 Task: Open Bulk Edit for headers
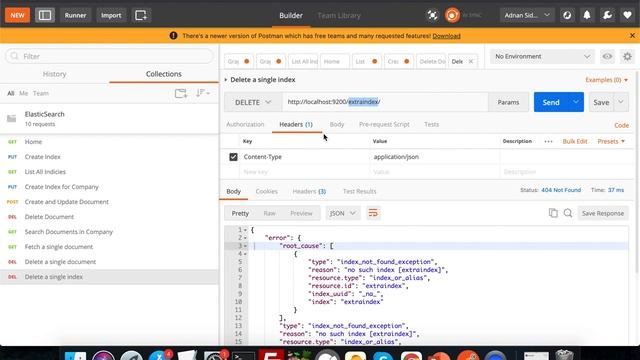tap(575, 141)
